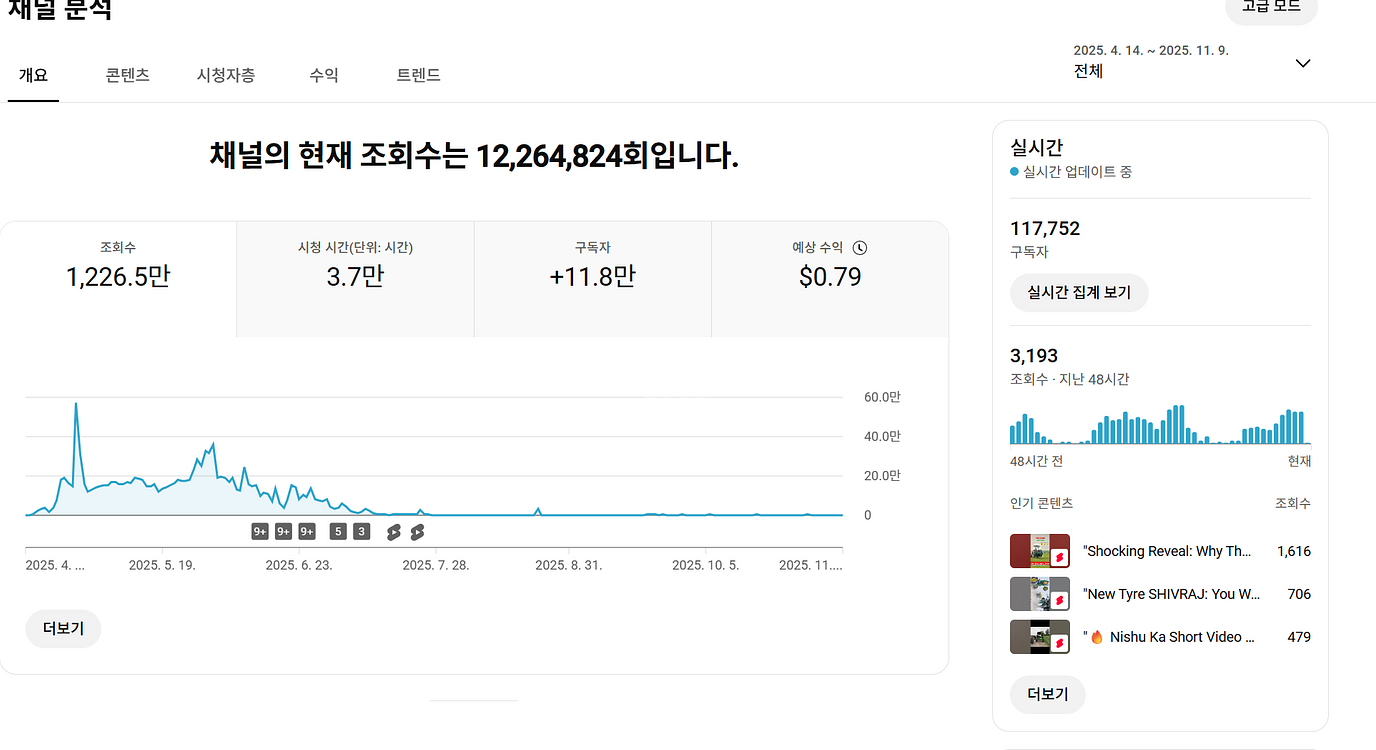This screenshot has width=1376, height=750.
Task: Expand the date range dropdown arrow
Action: click(1302, 63)
